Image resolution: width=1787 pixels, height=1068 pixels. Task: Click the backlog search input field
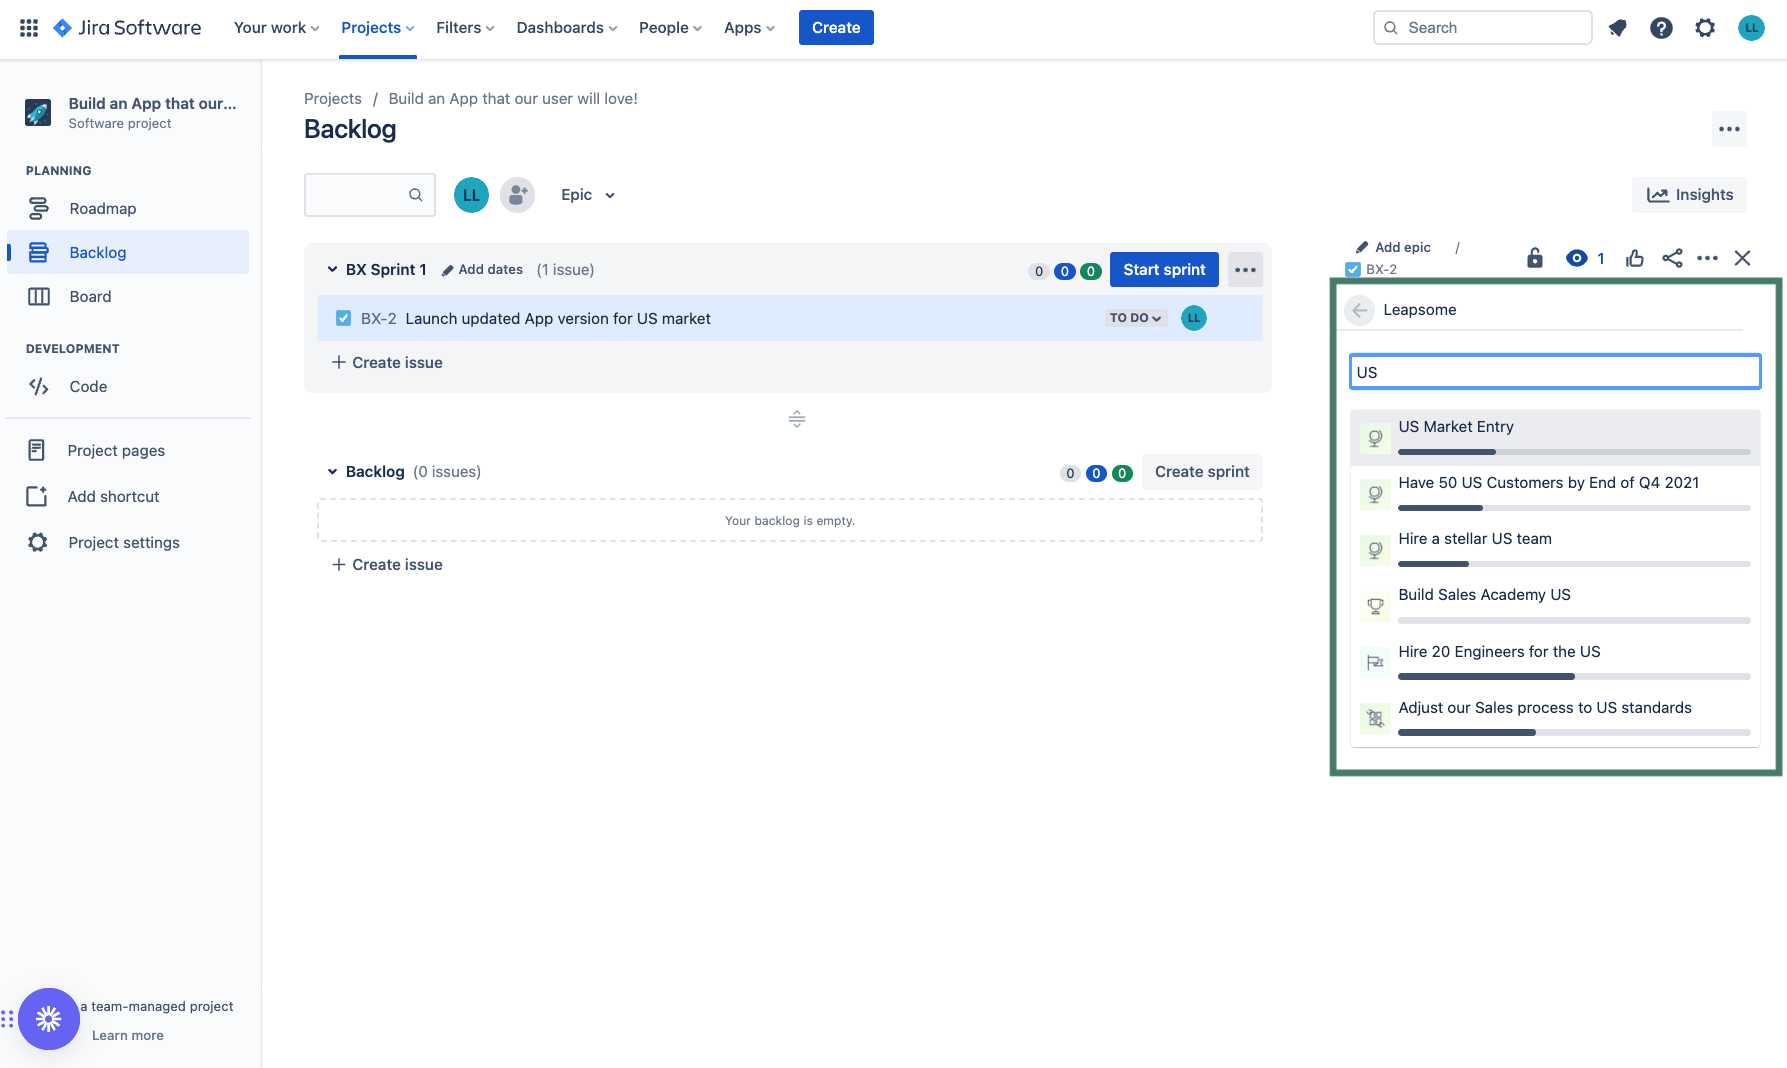[x=369, y=195]
